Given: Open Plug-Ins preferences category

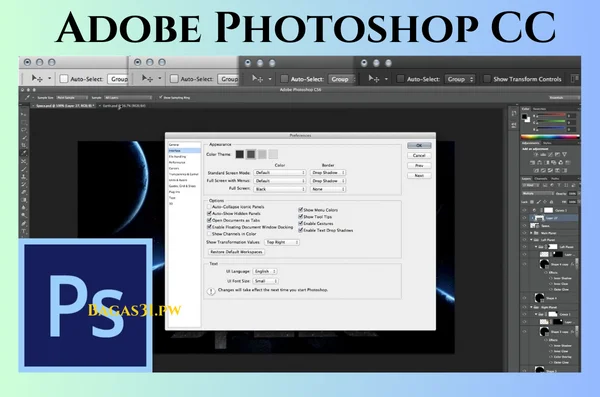Looking at the screenshot, I should 184,192.
